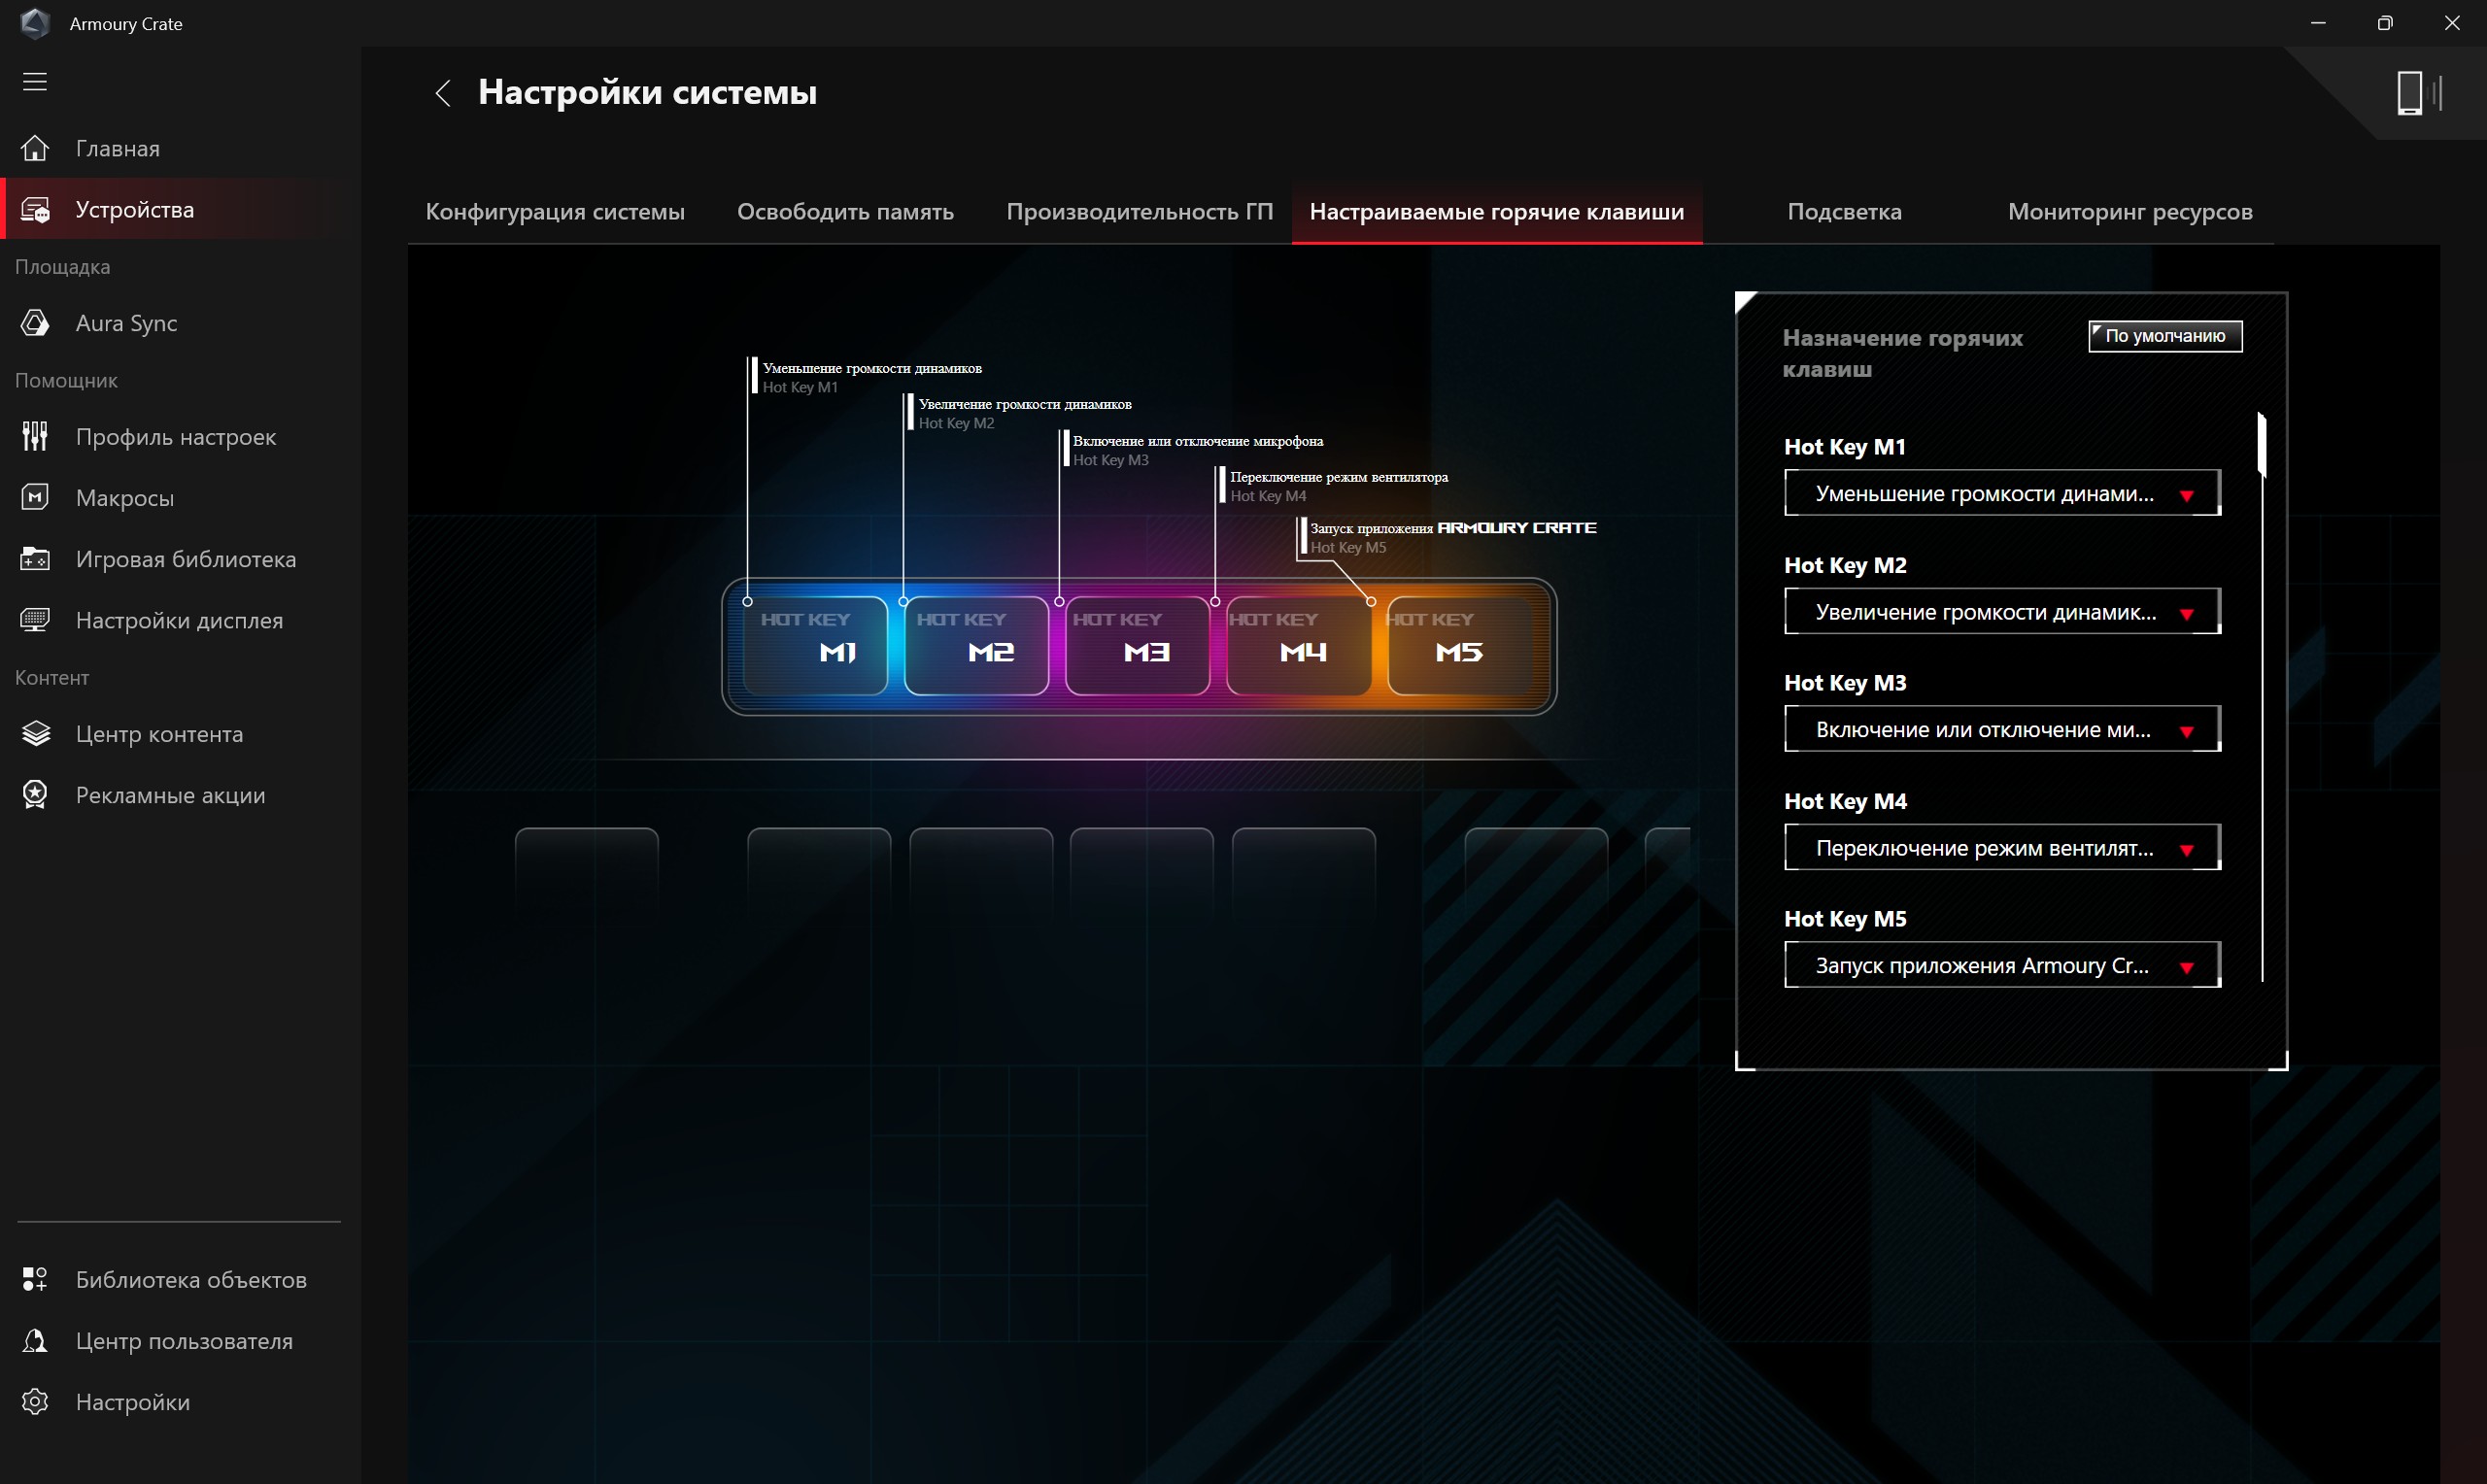Open Настройки дисплея monitor icon

(35, 620)
